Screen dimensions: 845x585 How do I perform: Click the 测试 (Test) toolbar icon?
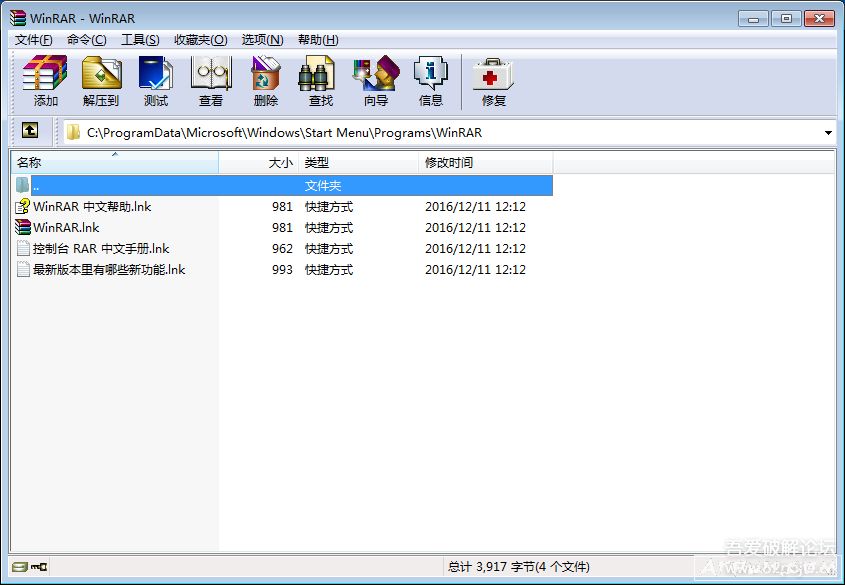(156, 73)
